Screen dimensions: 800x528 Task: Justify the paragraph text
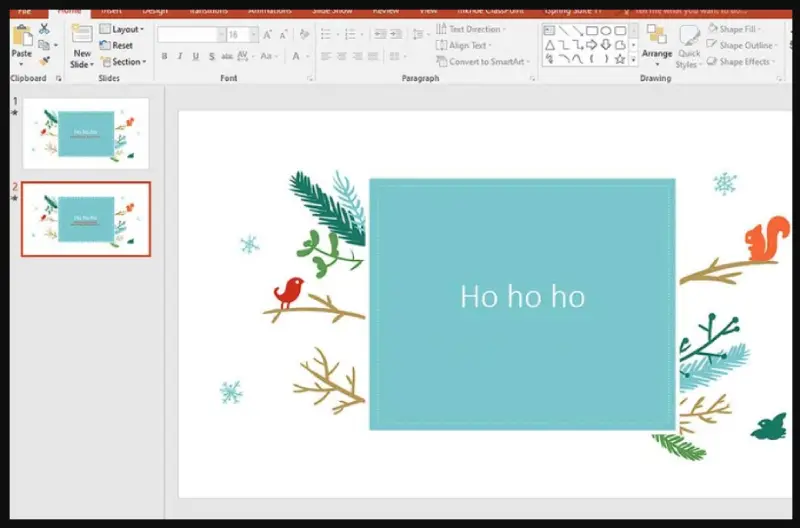(x=373, y=56)
